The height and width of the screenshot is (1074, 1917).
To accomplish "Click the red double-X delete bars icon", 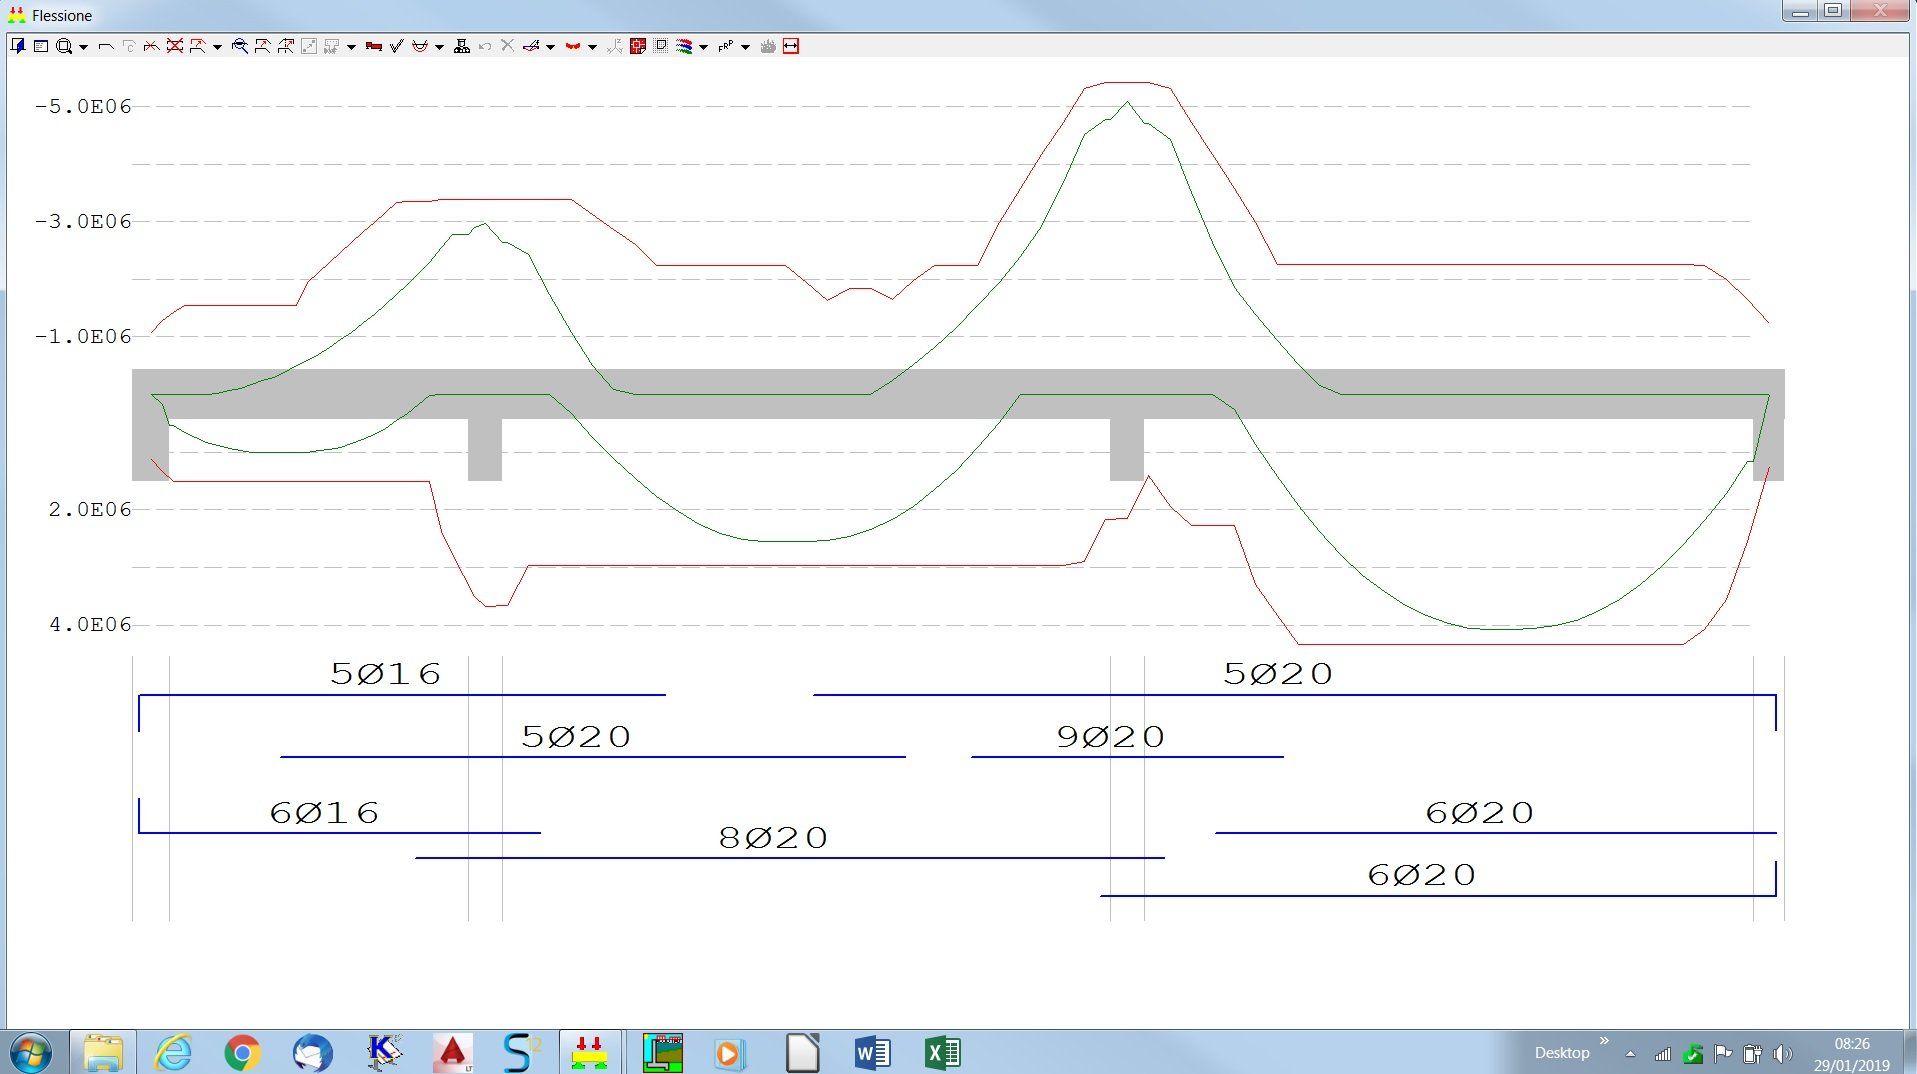I will (x=174, y=46).
